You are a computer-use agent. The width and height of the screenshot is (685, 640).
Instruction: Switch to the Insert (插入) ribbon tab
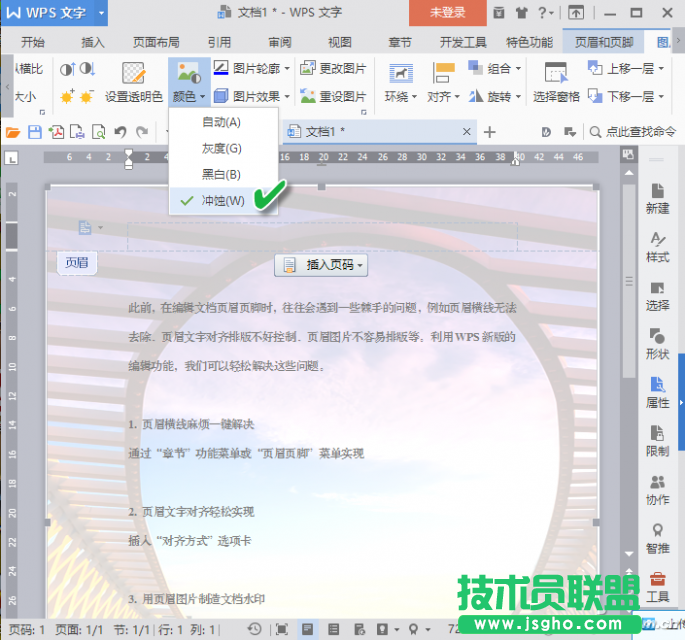93,42
